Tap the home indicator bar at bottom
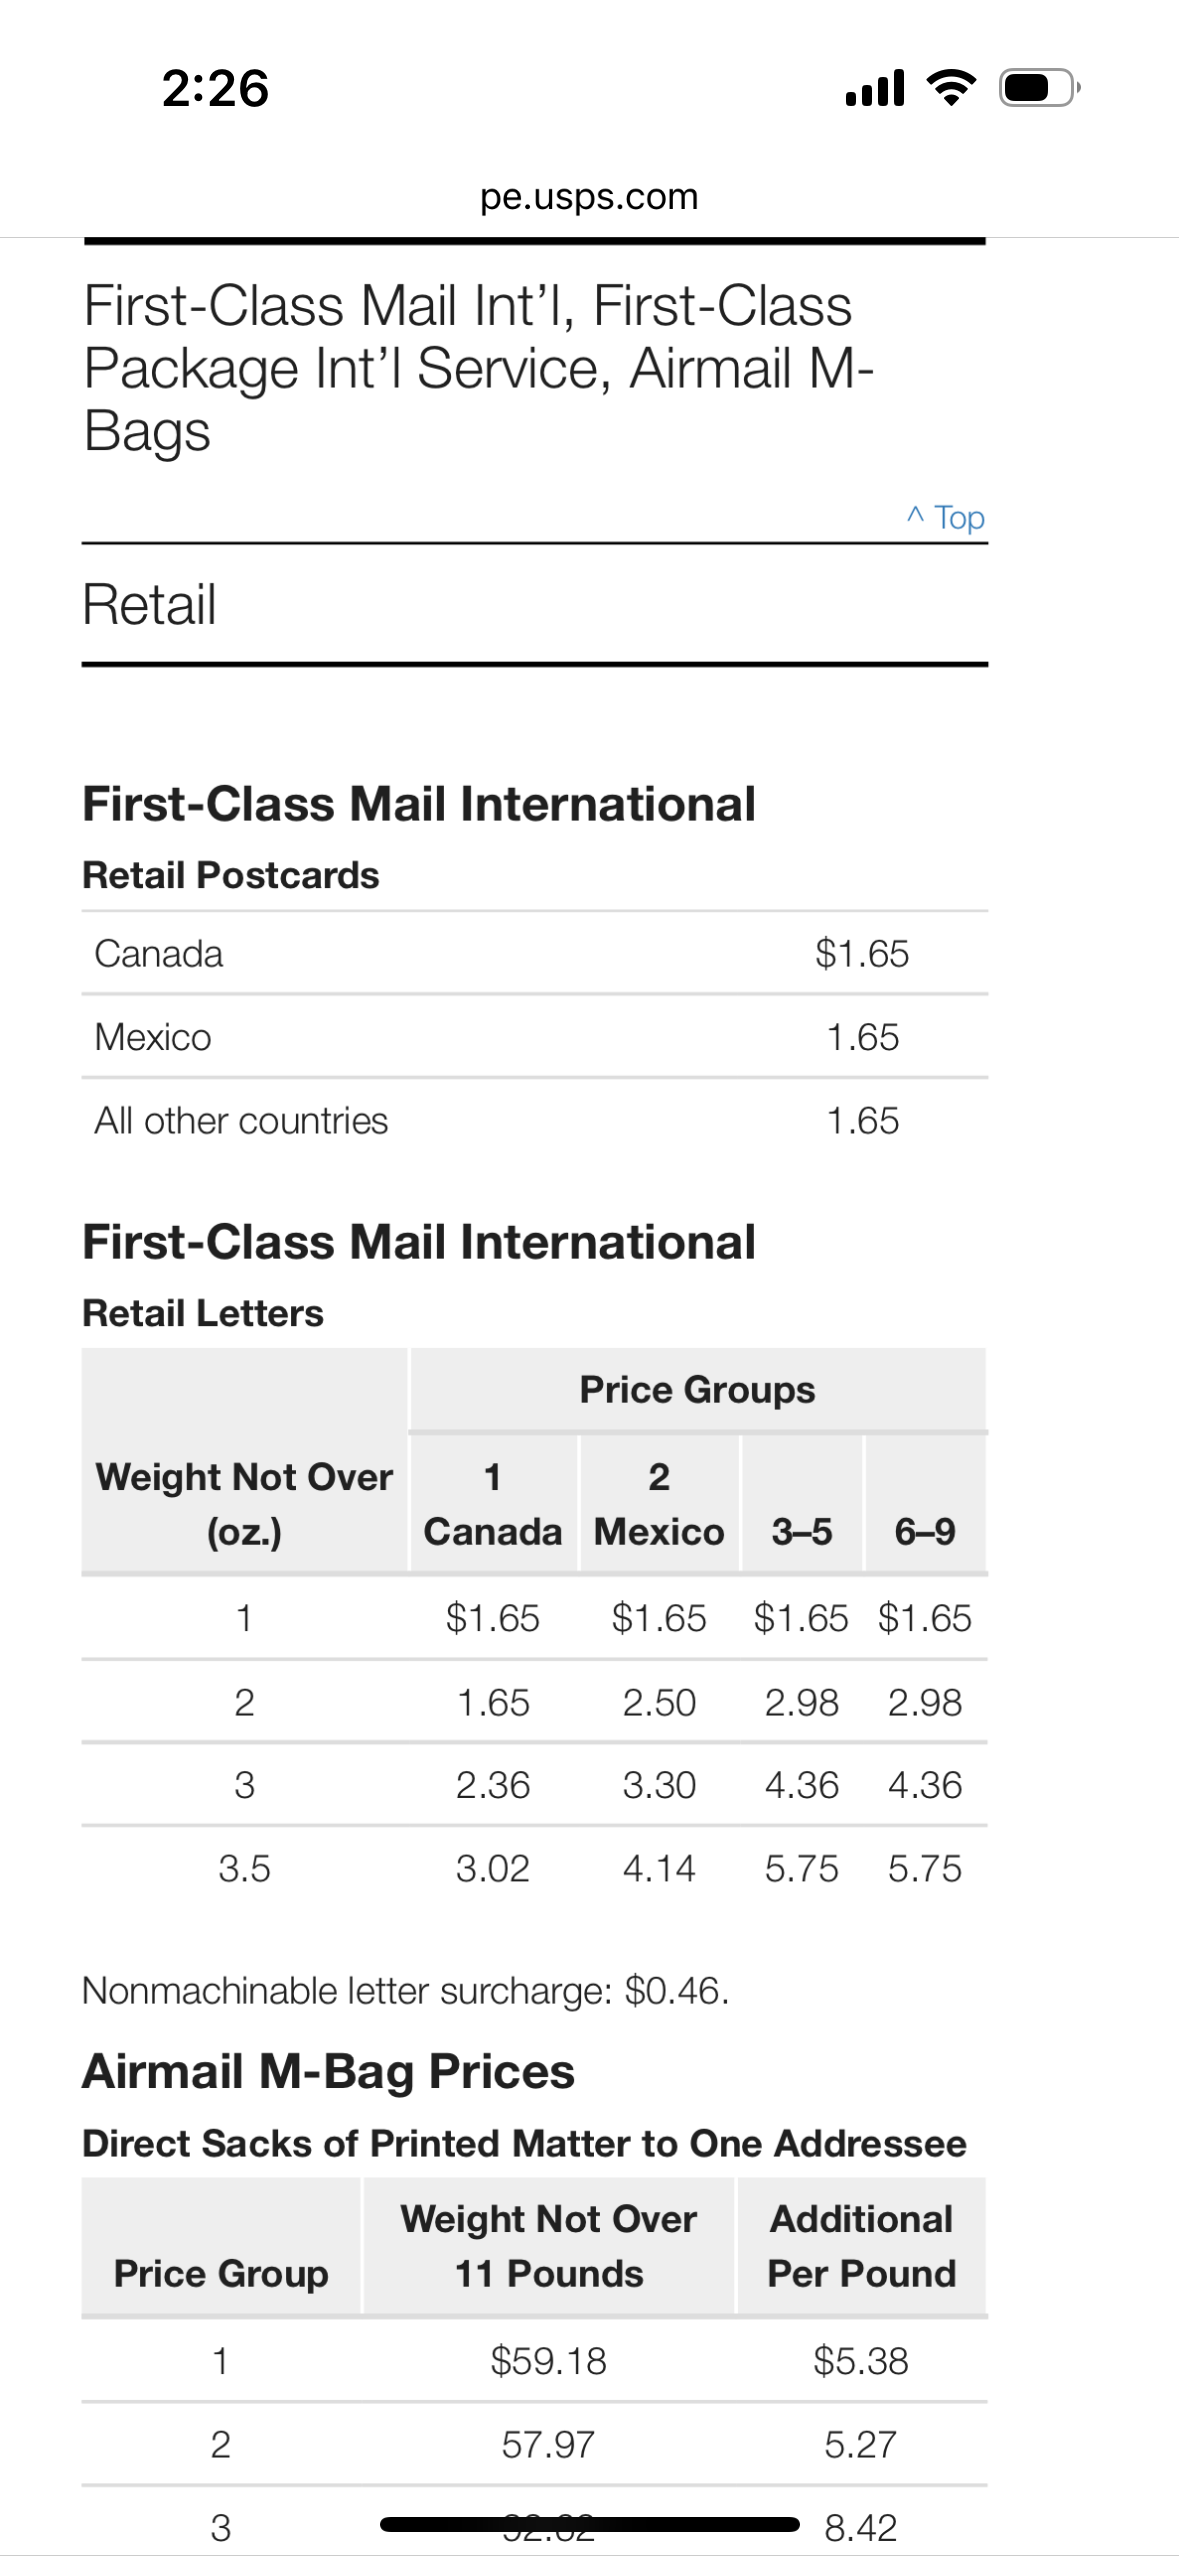1179x2556 pixels. [590, 2525]
